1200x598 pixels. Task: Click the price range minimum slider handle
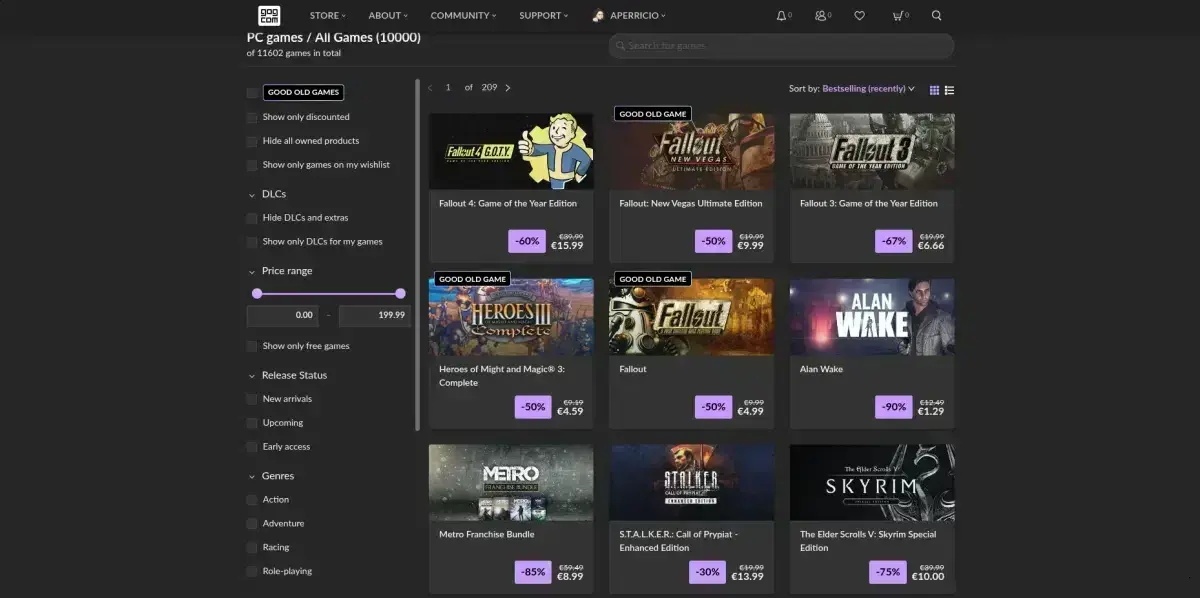pyautogui.click(x=257, y=293)
